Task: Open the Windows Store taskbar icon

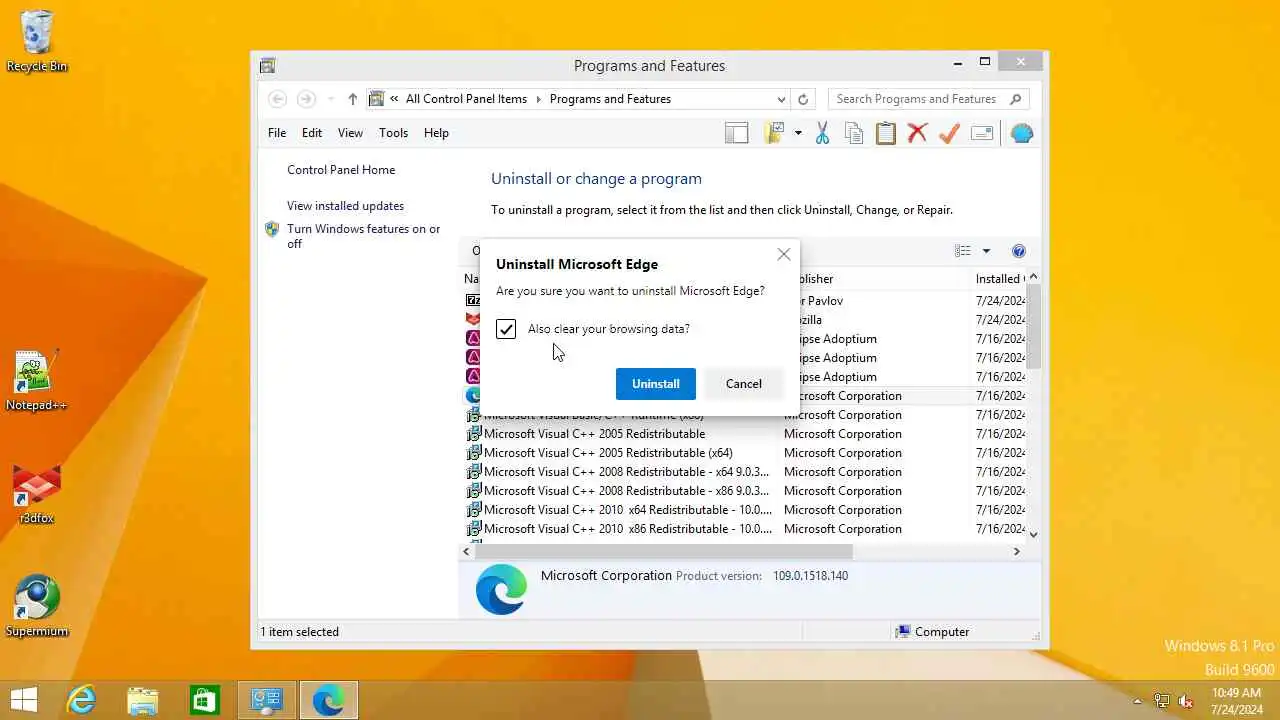Action: coord(204,700)
